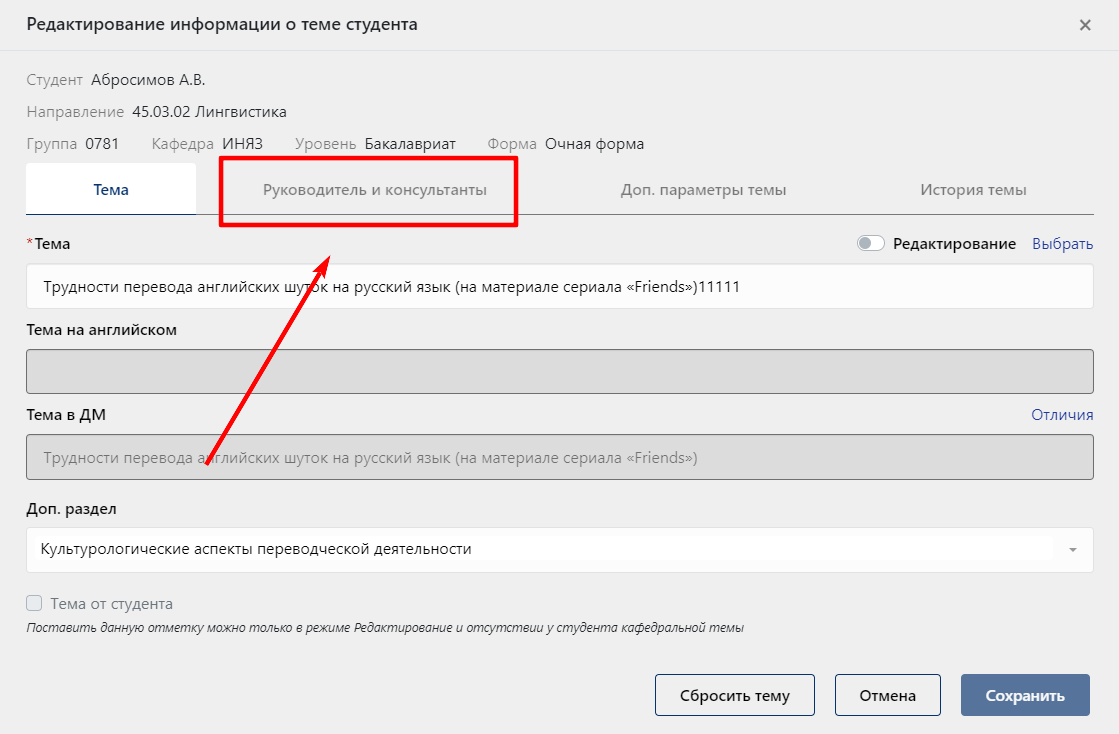
Task: Click the Отмена button
Action: pyautogui.click(x=887, y=695)
